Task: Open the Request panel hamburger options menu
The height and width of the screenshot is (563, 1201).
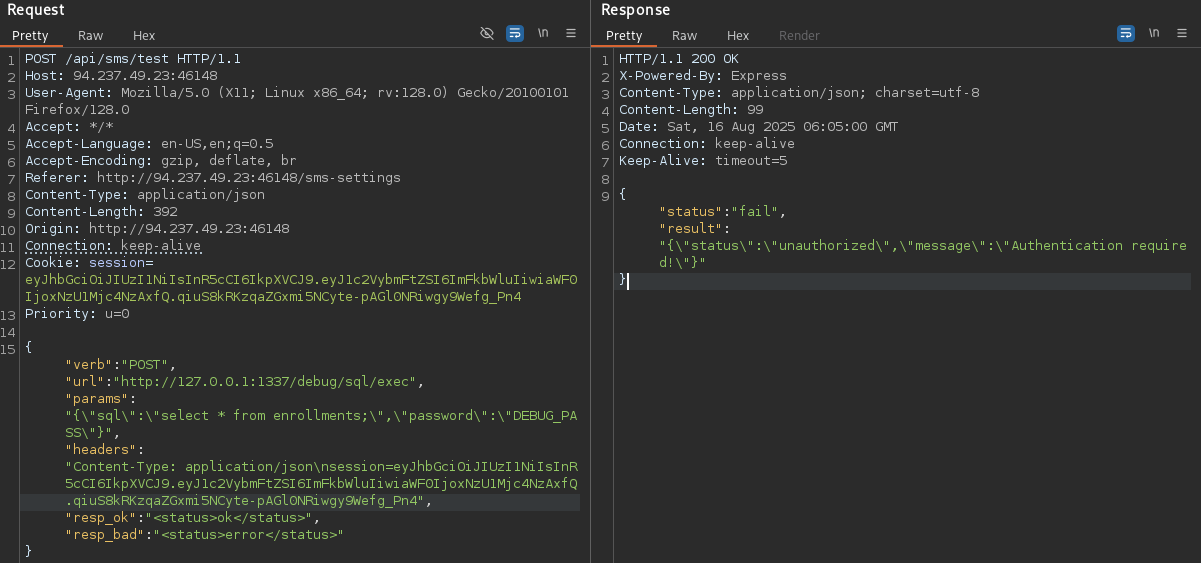Action: [571, 33]
